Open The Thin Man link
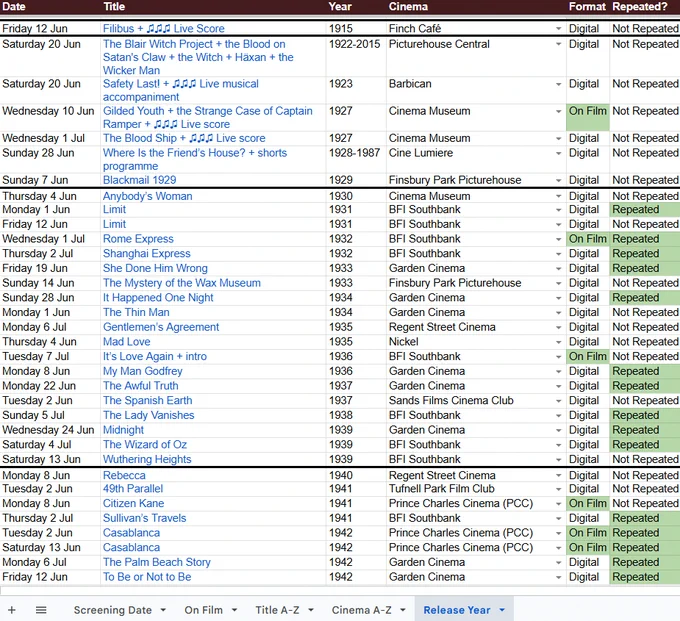 coord(136,313)
